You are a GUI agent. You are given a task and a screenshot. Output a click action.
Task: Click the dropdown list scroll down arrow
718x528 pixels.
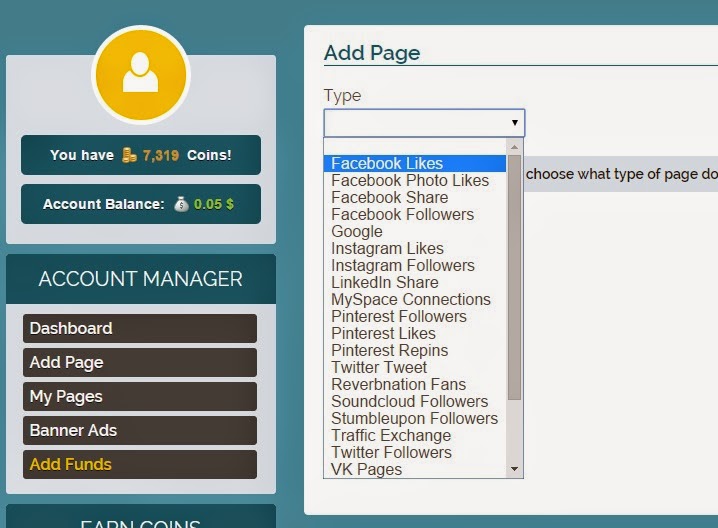click(514, 469)
